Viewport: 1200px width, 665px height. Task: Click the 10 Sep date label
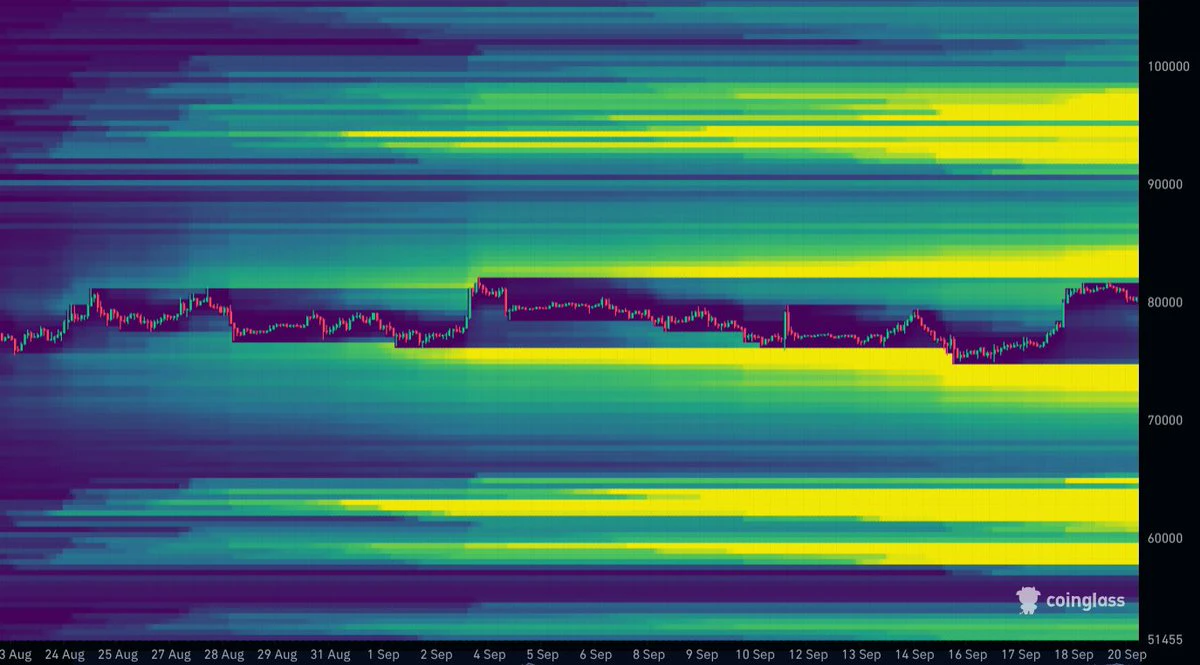point(754,655)
